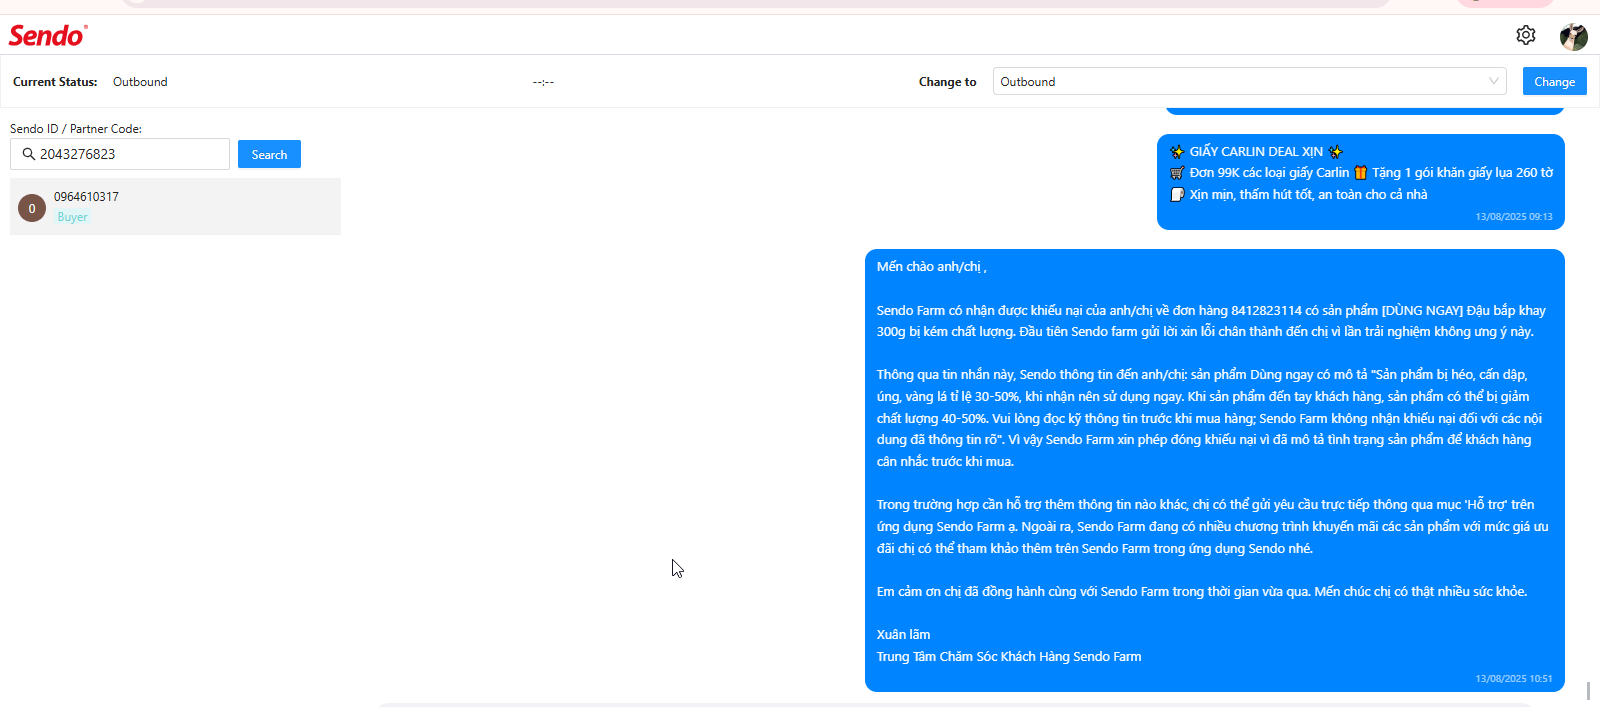Focus the Sendo ID search field
Viewport: 1600px width, 707px height.
pyautogui.click(x=120, y=154)
